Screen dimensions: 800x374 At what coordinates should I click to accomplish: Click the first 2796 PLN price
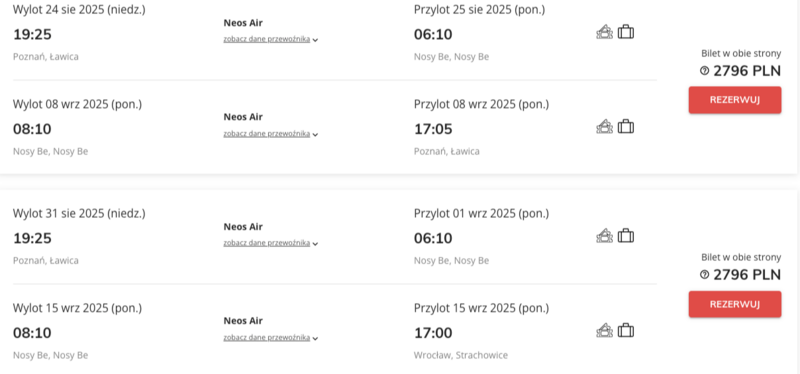pyautogui.click(x=747, y=71)
